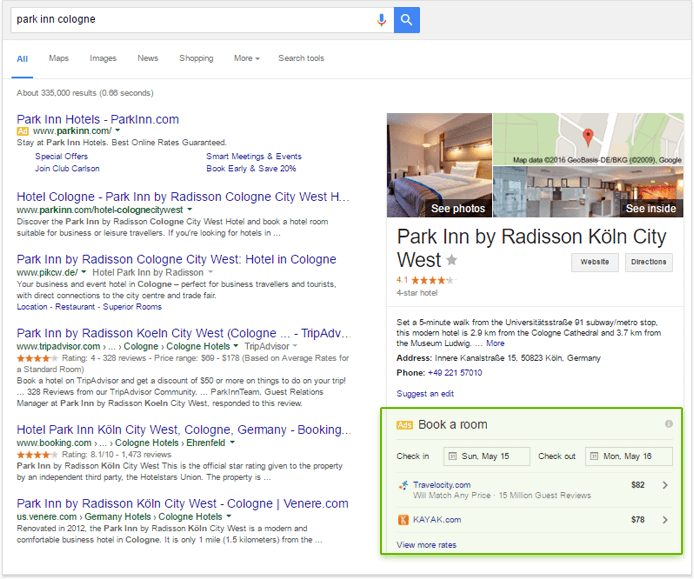Click the Directions button

648,262
